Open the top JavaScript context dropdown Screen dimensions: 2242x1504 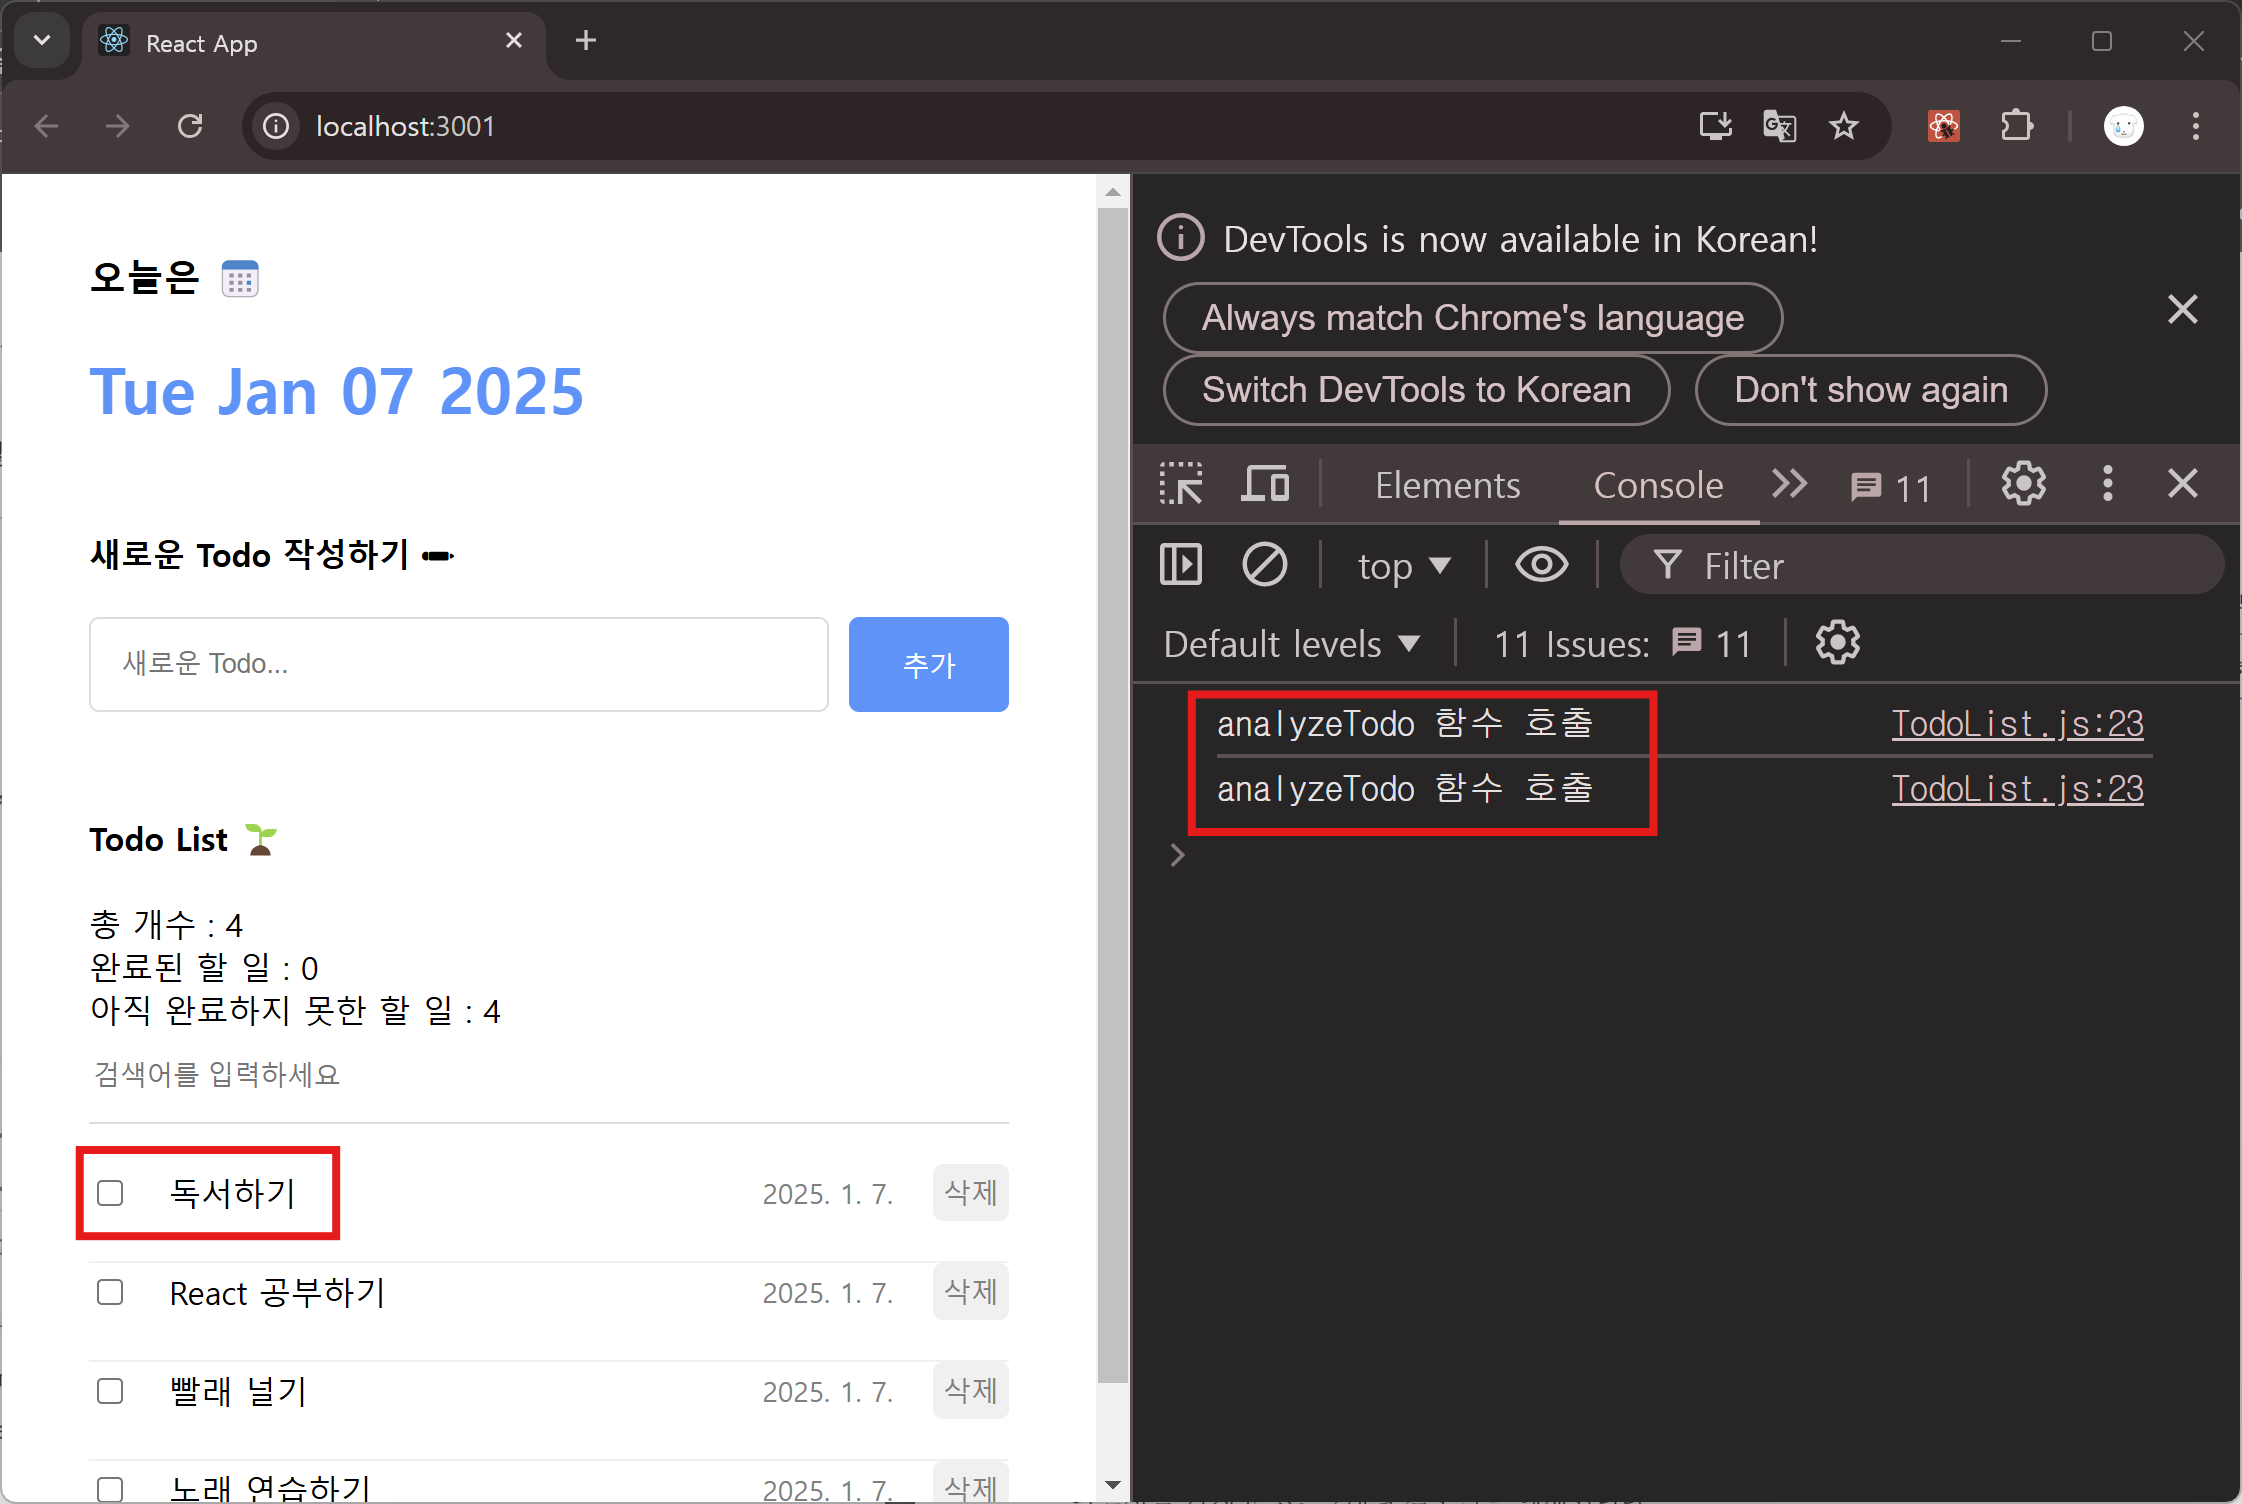(1403, 566)
